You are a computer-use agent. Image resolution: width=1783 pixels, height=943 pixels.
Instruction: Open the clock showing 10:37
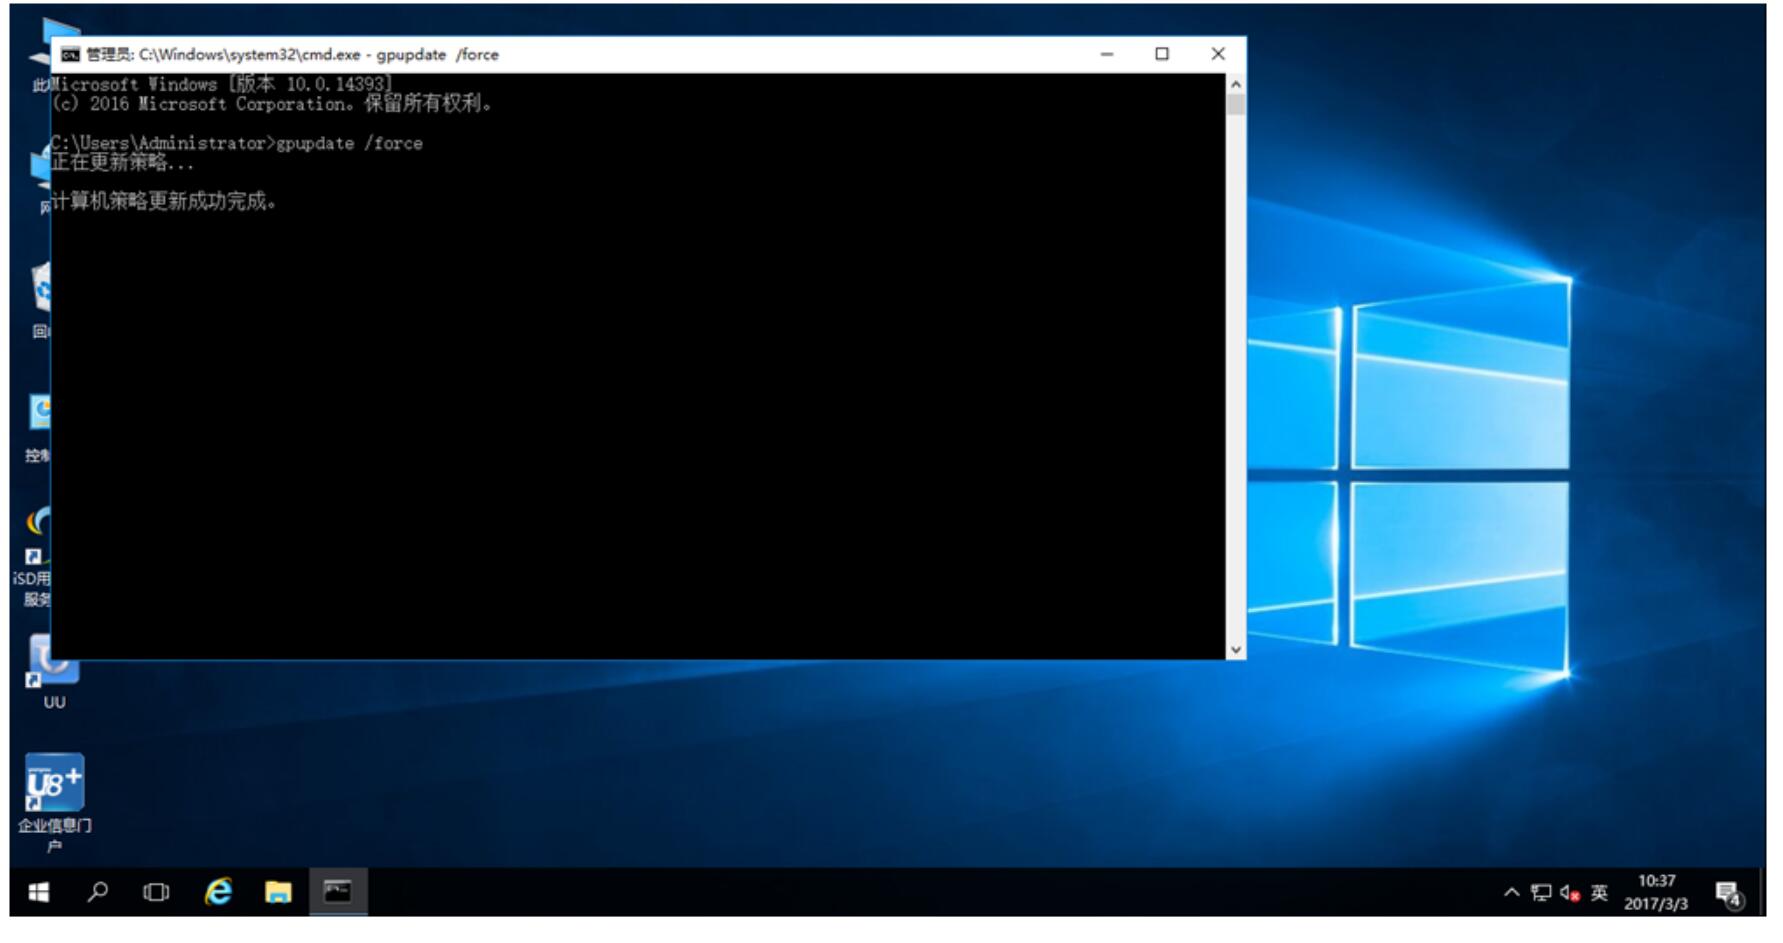(x=1656, y=892)
